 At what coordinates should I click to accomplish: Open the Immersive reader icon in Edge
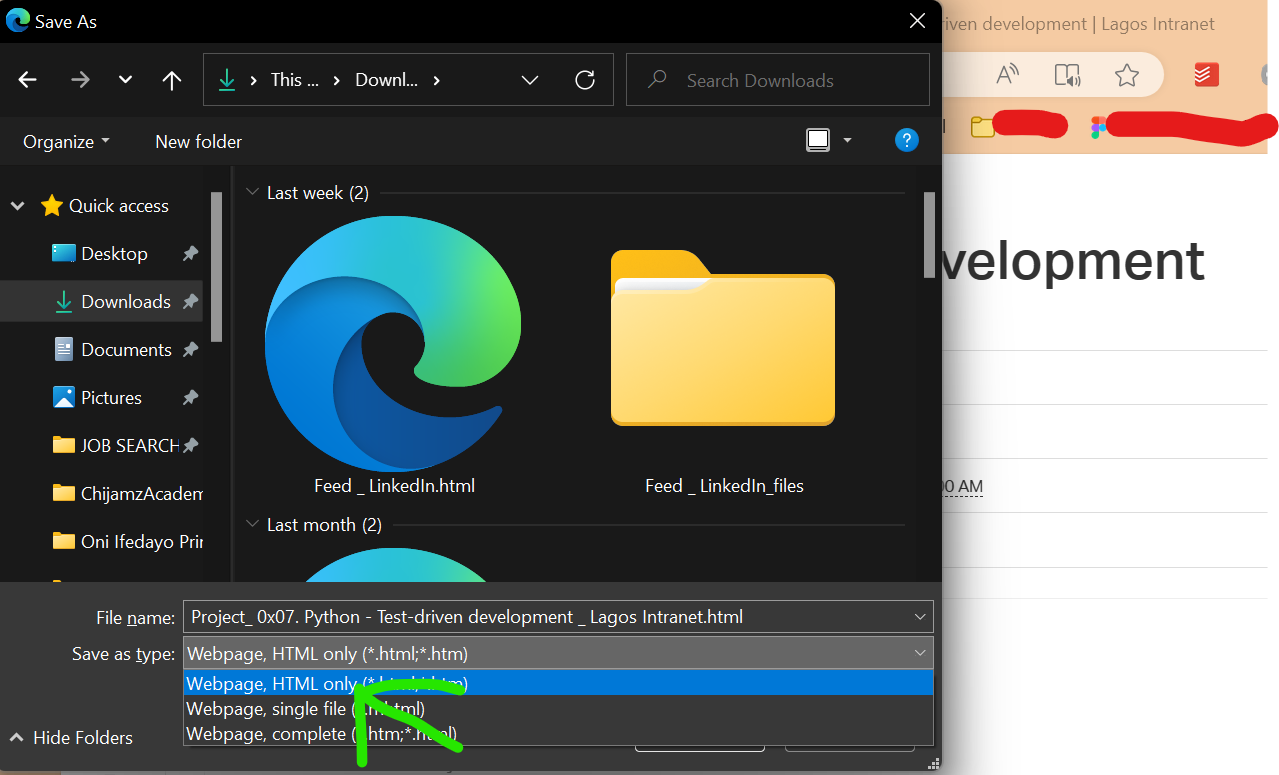point(1067,75)
